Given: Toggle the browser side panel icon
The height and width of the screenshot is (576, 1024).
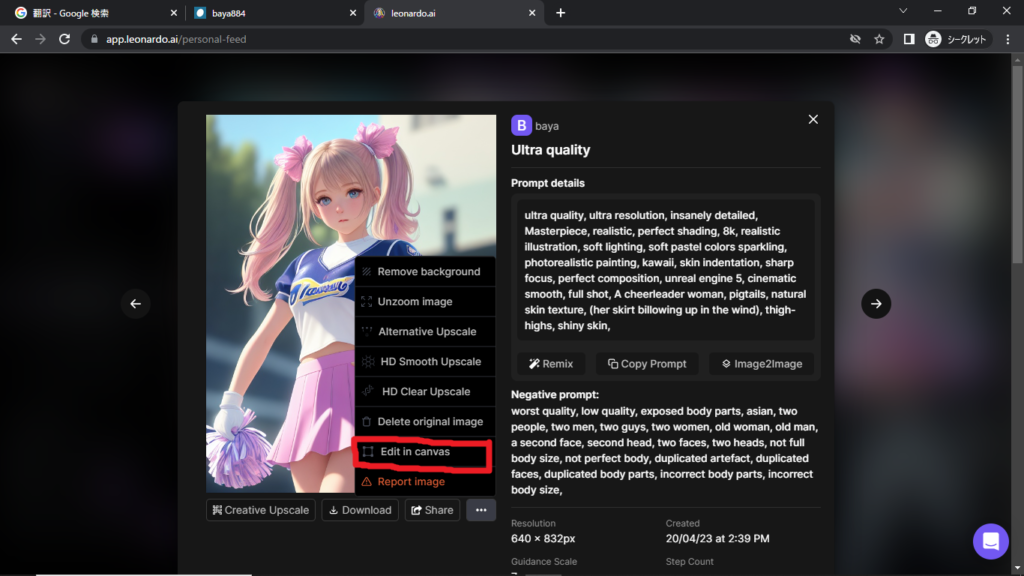Looking at the screenshot, I should (909, 39).
